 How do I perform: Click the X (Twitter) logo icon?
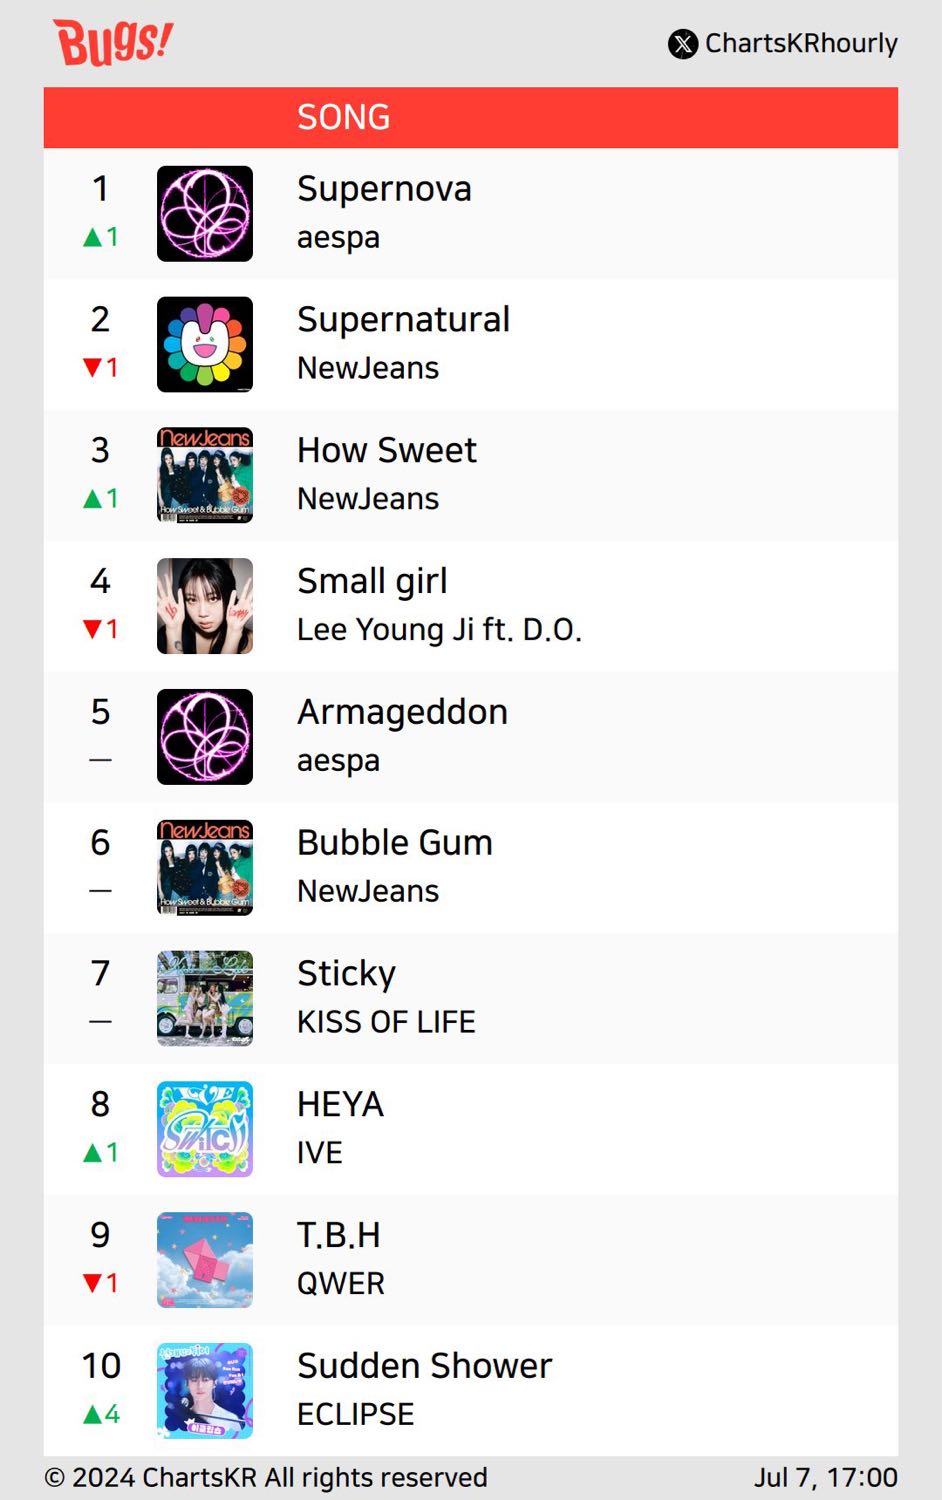click(683, 44)
